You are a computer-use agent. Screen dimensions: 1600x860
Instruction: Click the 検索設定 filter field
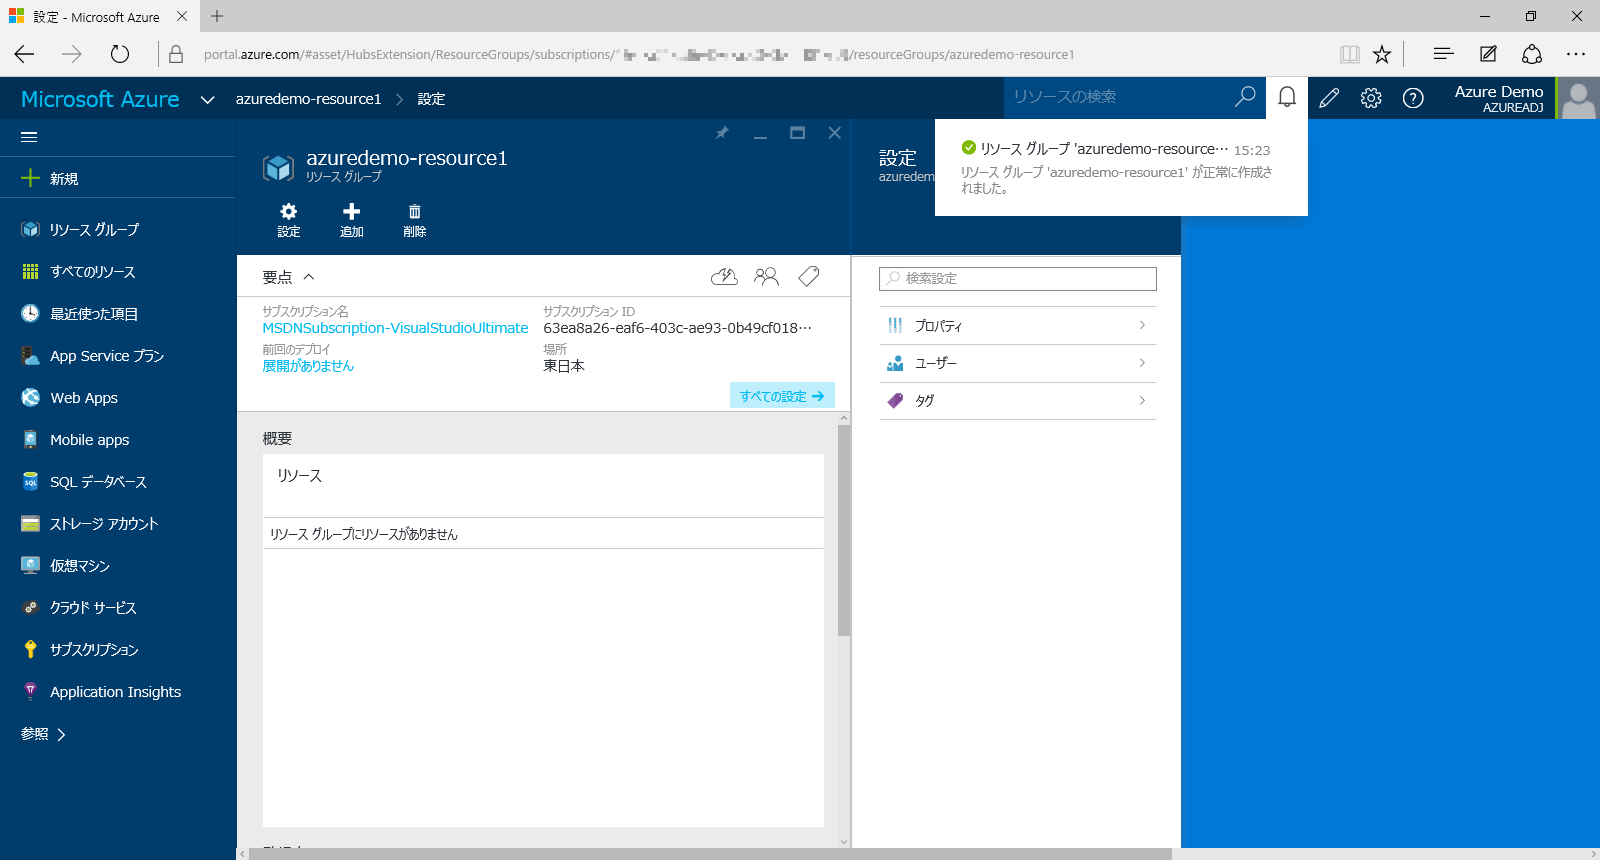point(1017,278)
